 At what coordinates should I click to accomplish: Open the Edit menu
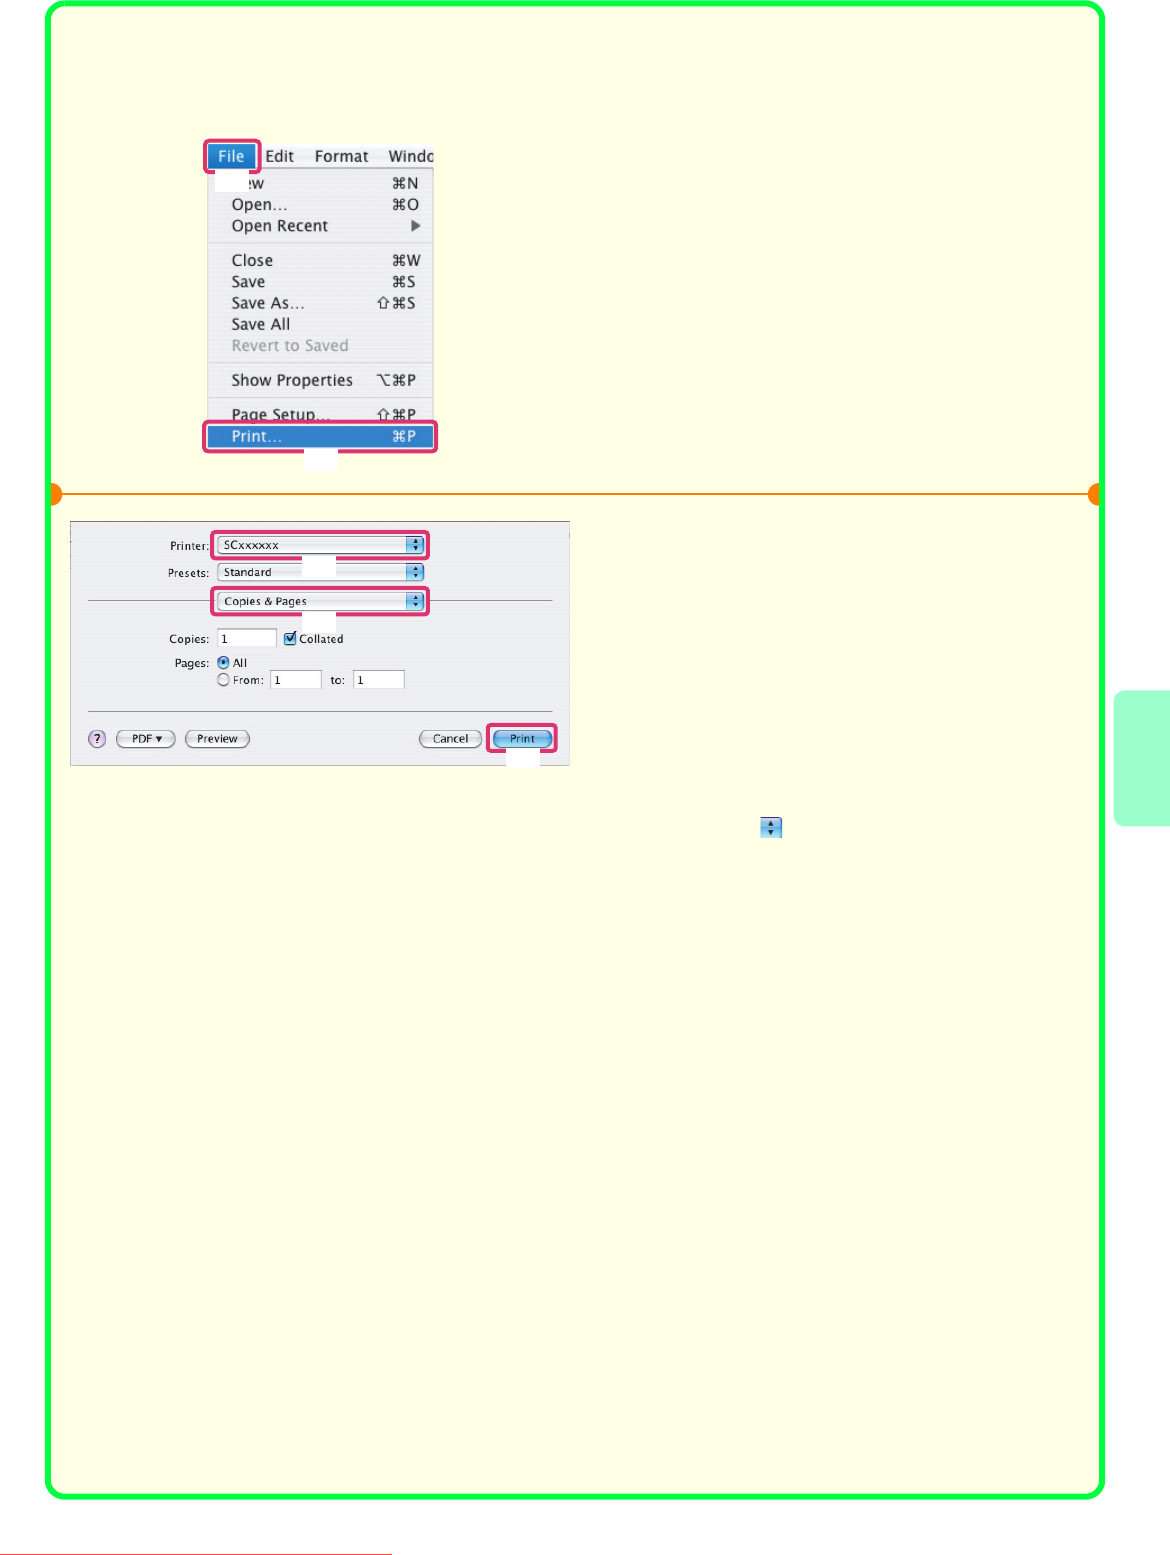tap(279, 156)
